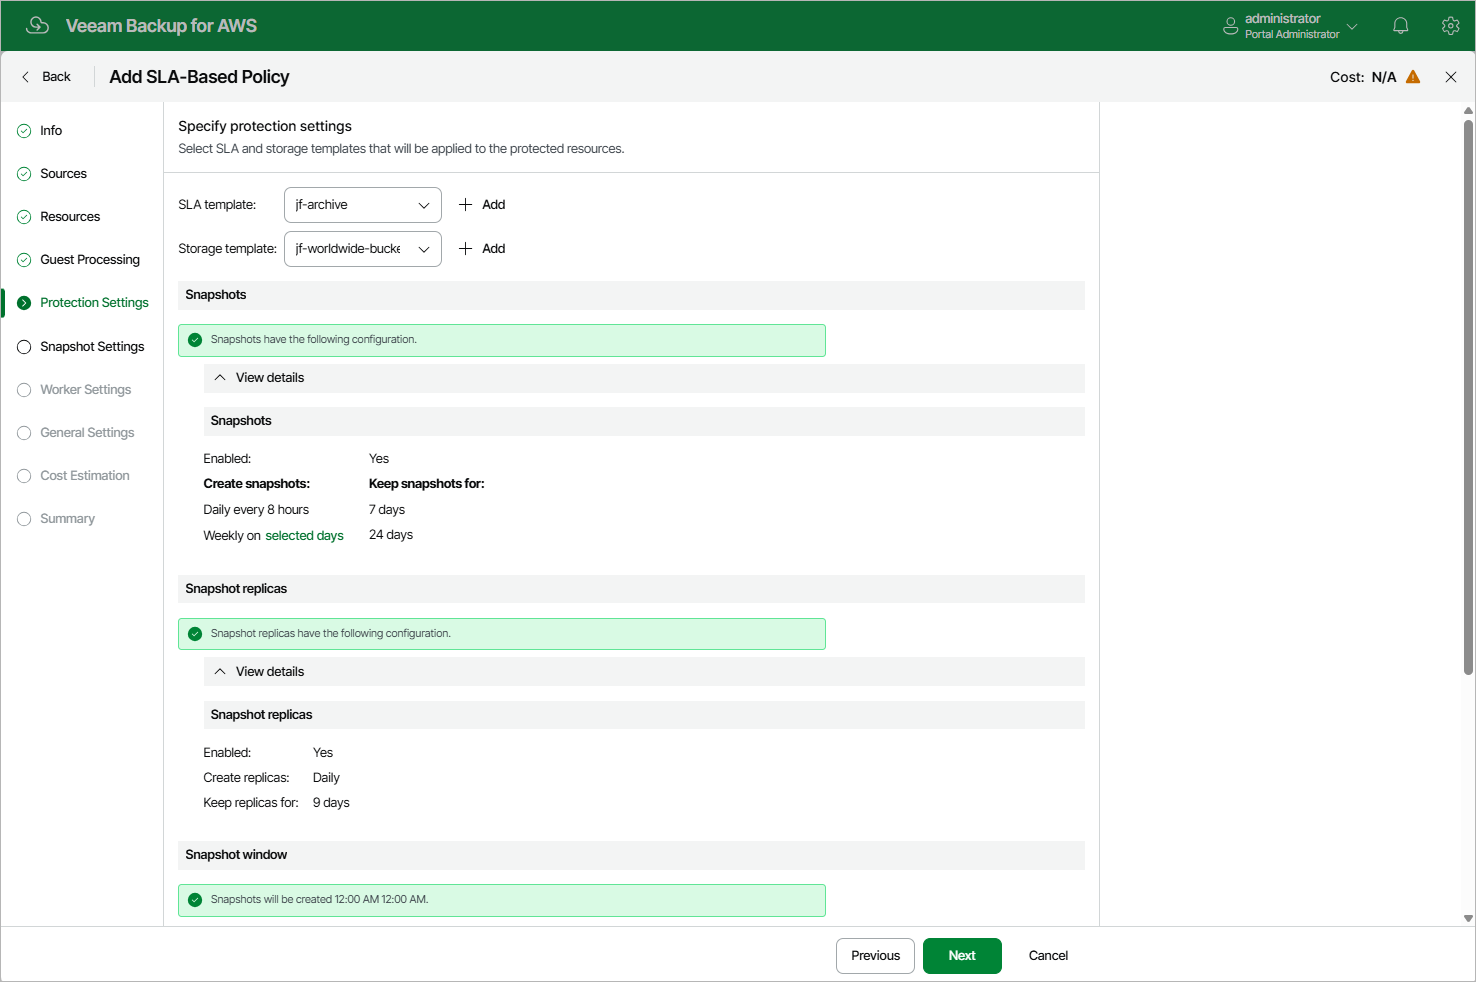Click the Back arrow icon
The width and height of the screenshot is (1476, 982).
(x=26, y=77)
